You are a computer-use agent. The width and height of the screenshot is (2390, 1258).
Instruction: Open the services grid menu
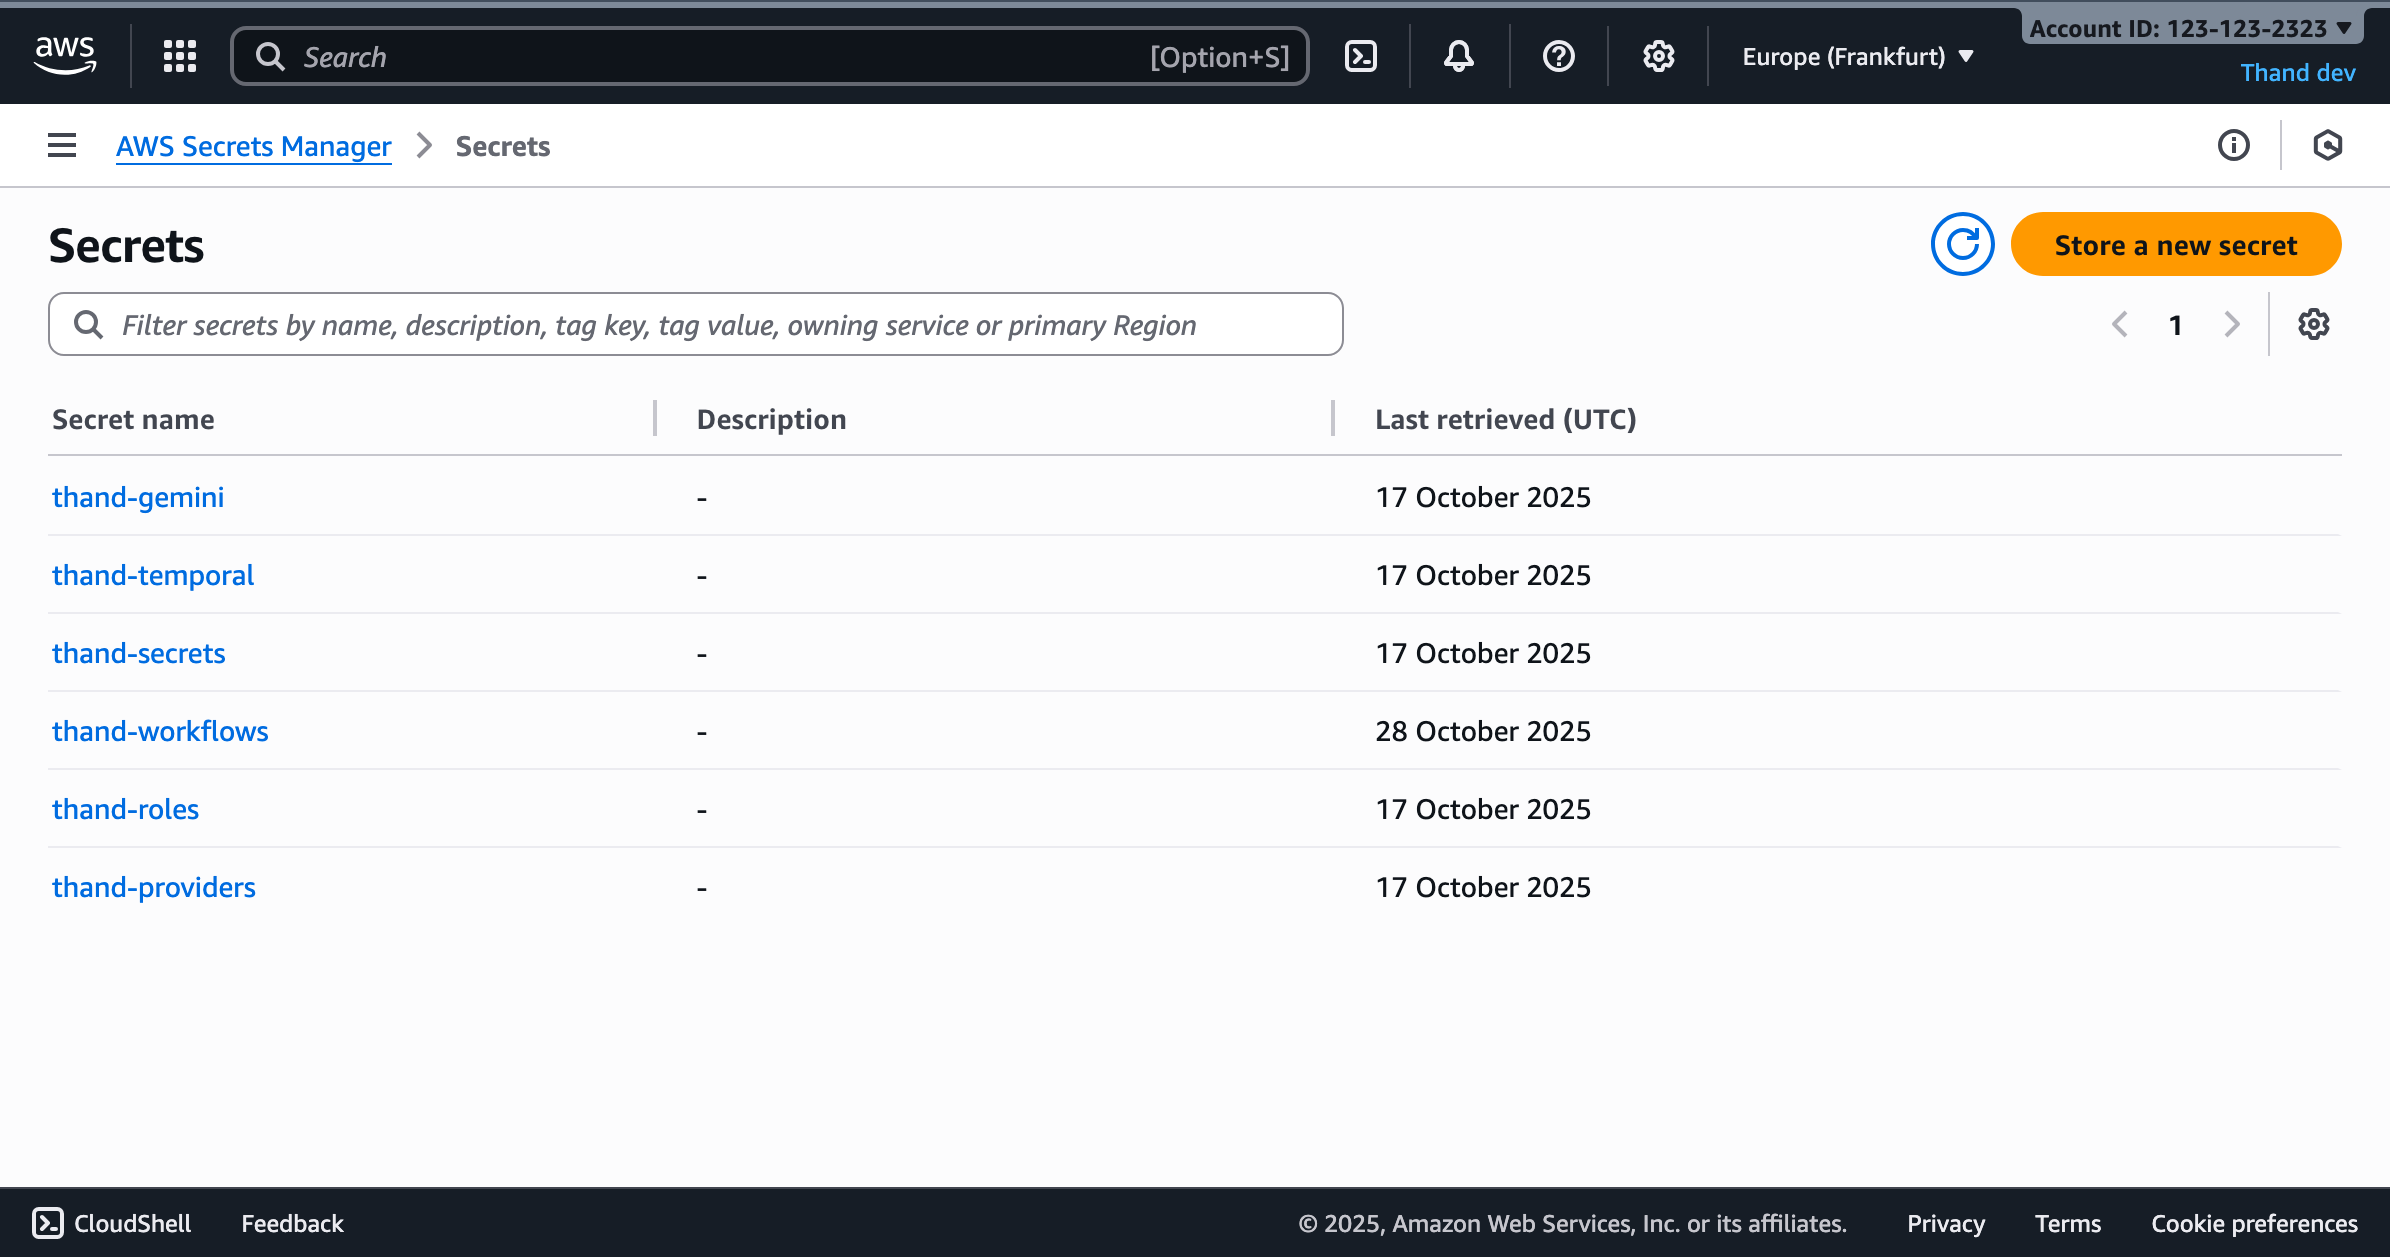click(180, 56)
